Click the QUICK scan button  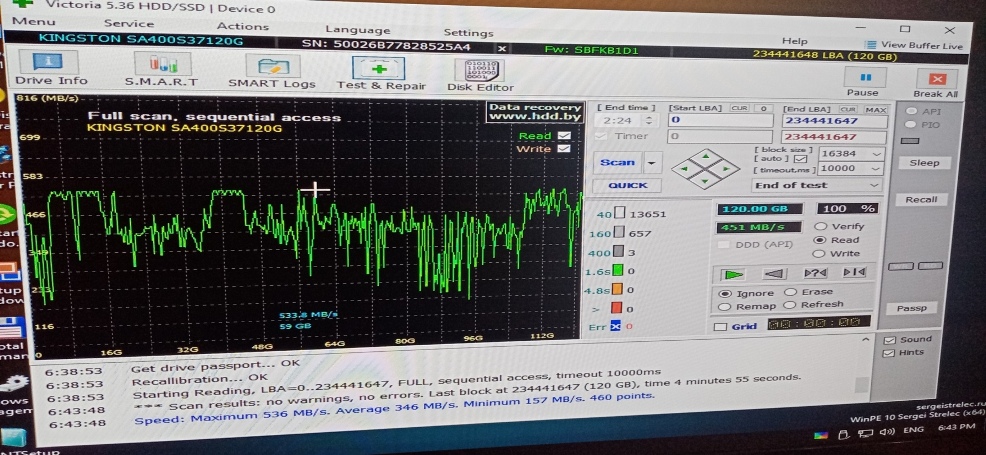628,185
